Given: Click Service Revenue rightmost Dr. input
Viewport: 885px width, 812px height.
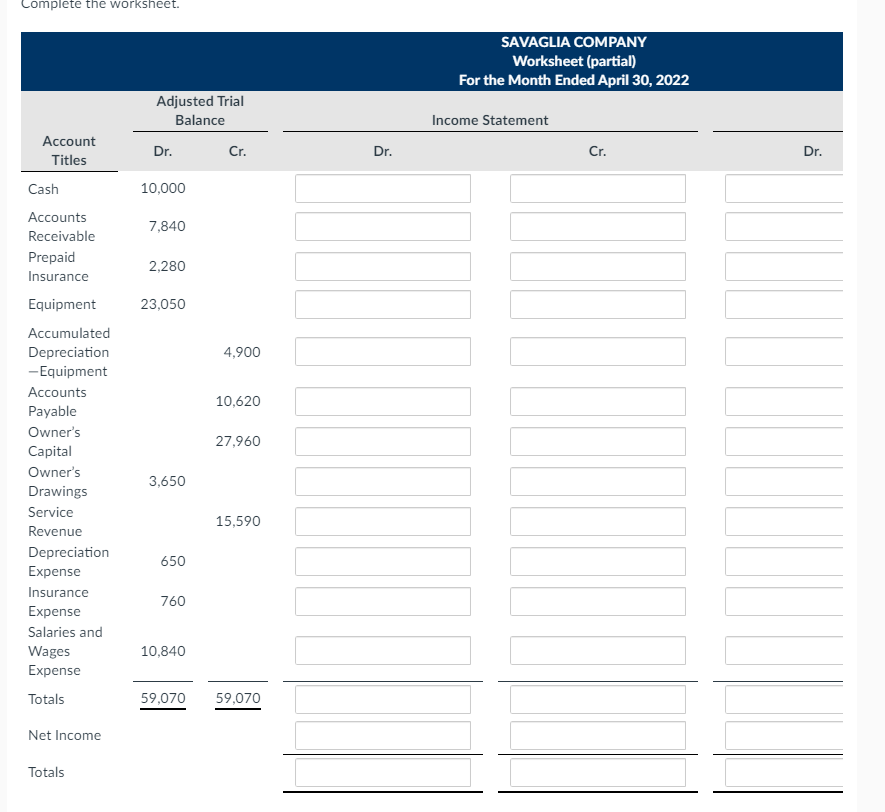Looking at the screenshot, I should tap(784, 521).
